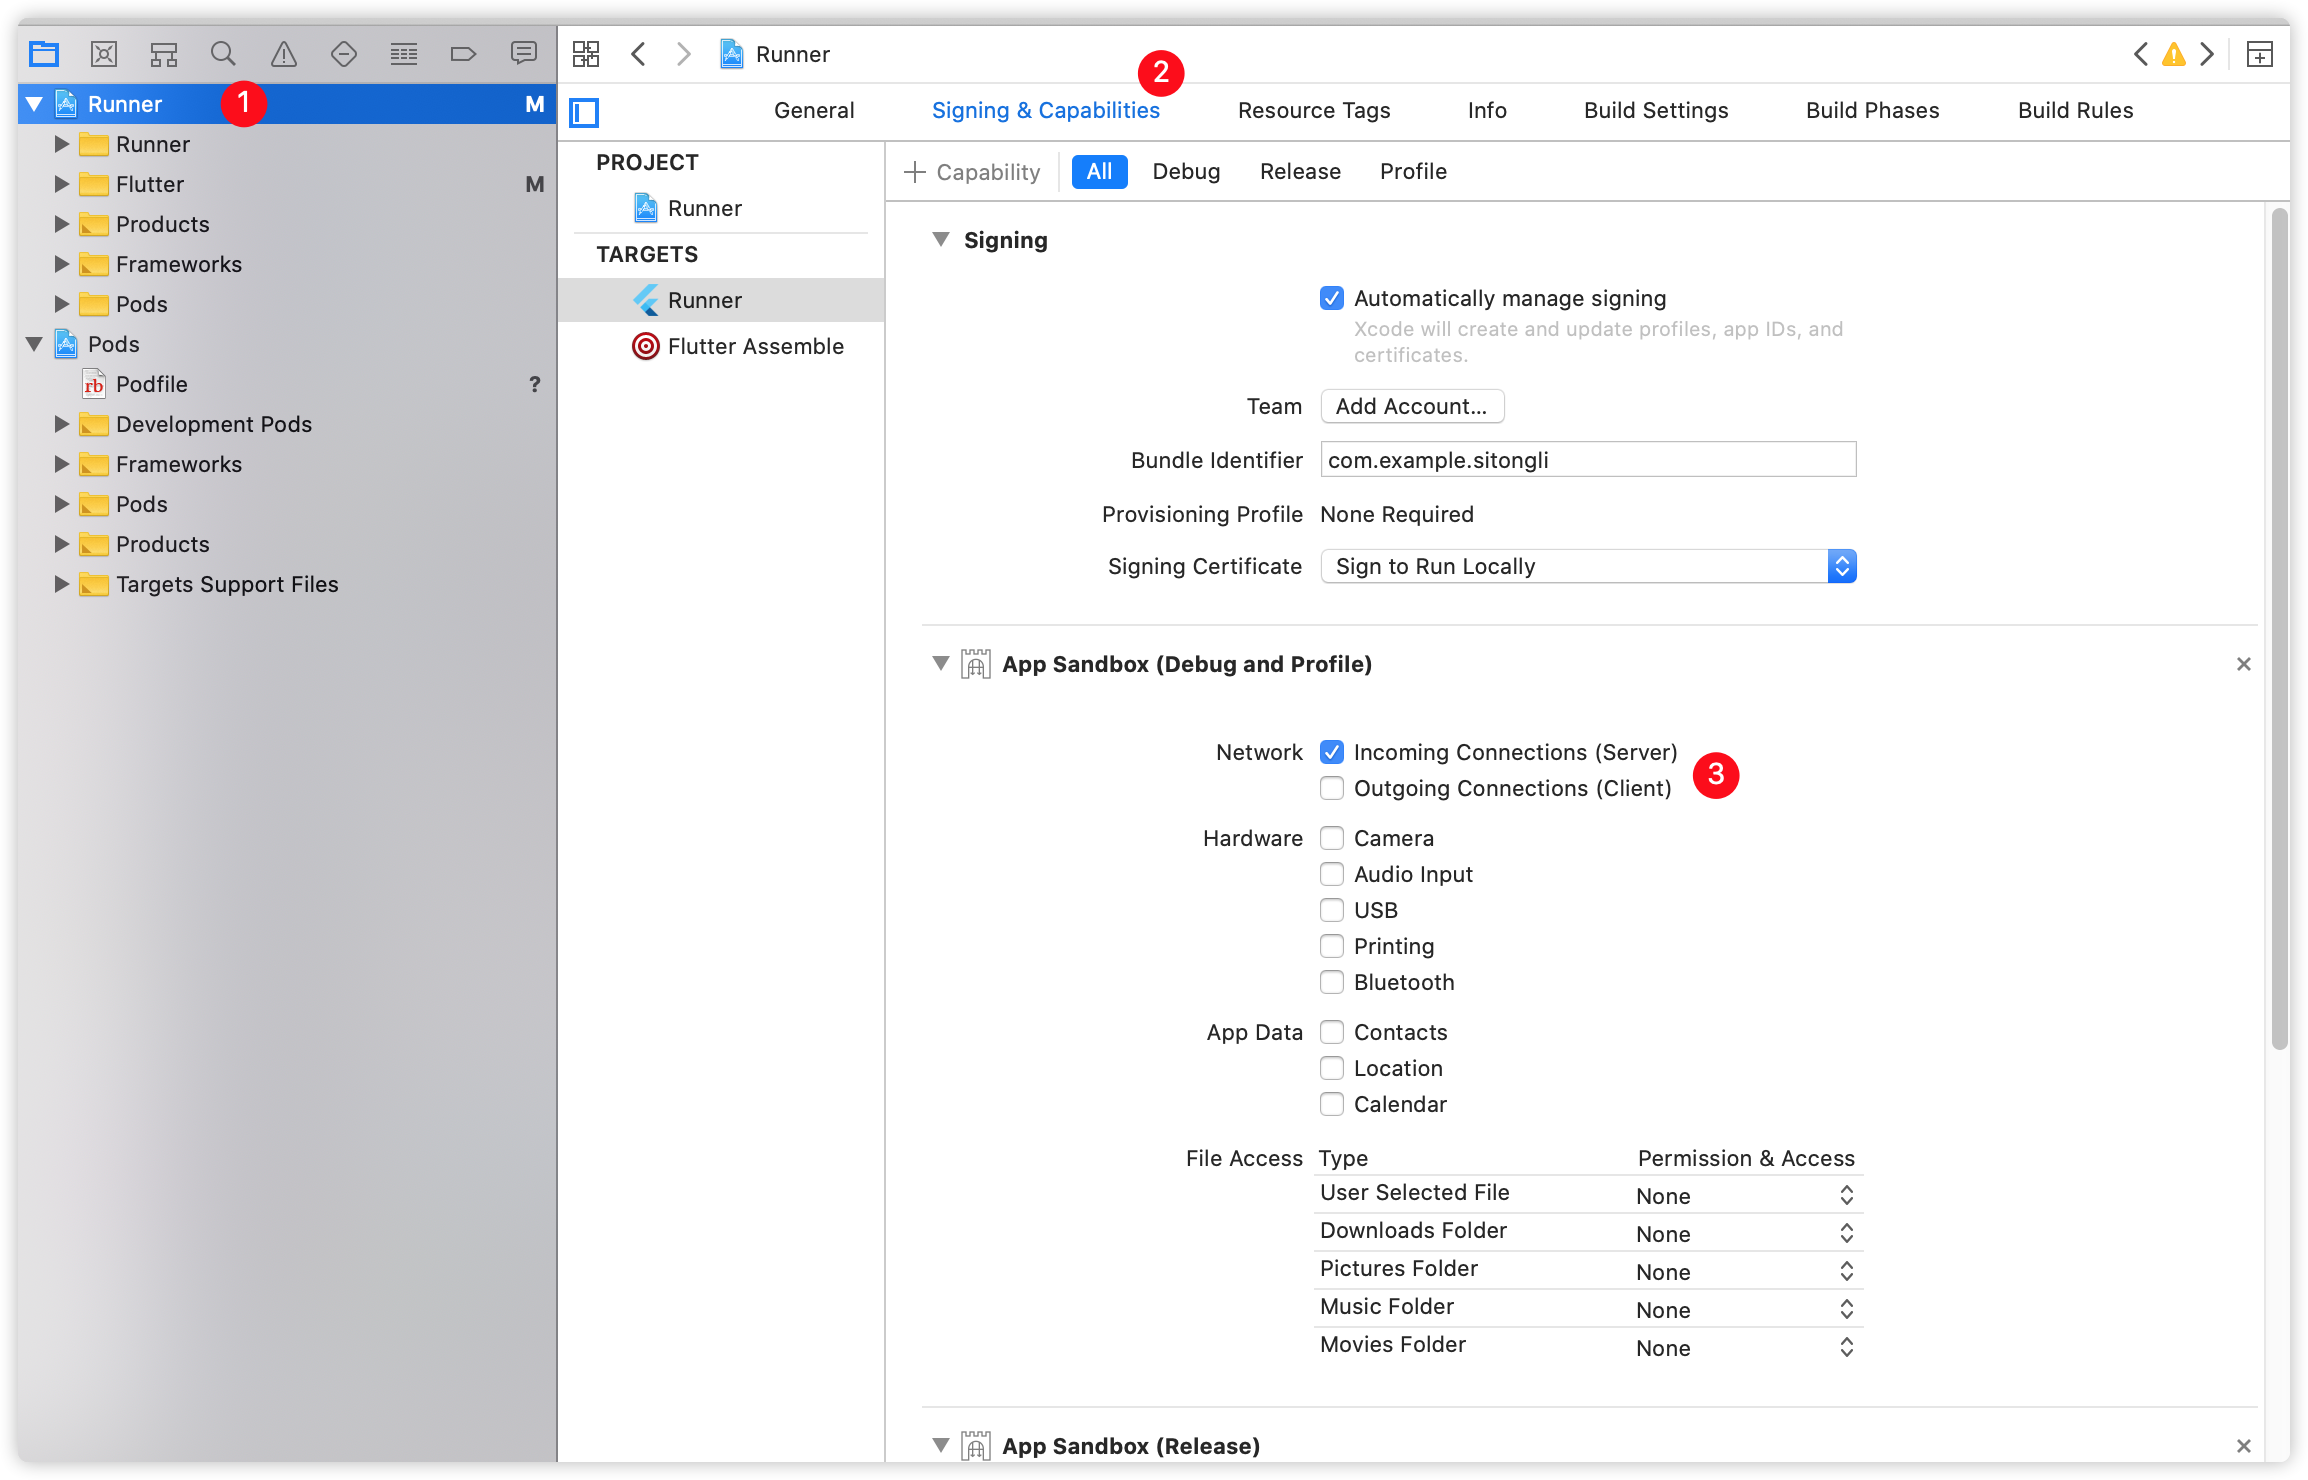The width and height of the screenshot is (2308, 1480).
Task: Open the Build Settings tab
Action: (x=1656, y=111)
